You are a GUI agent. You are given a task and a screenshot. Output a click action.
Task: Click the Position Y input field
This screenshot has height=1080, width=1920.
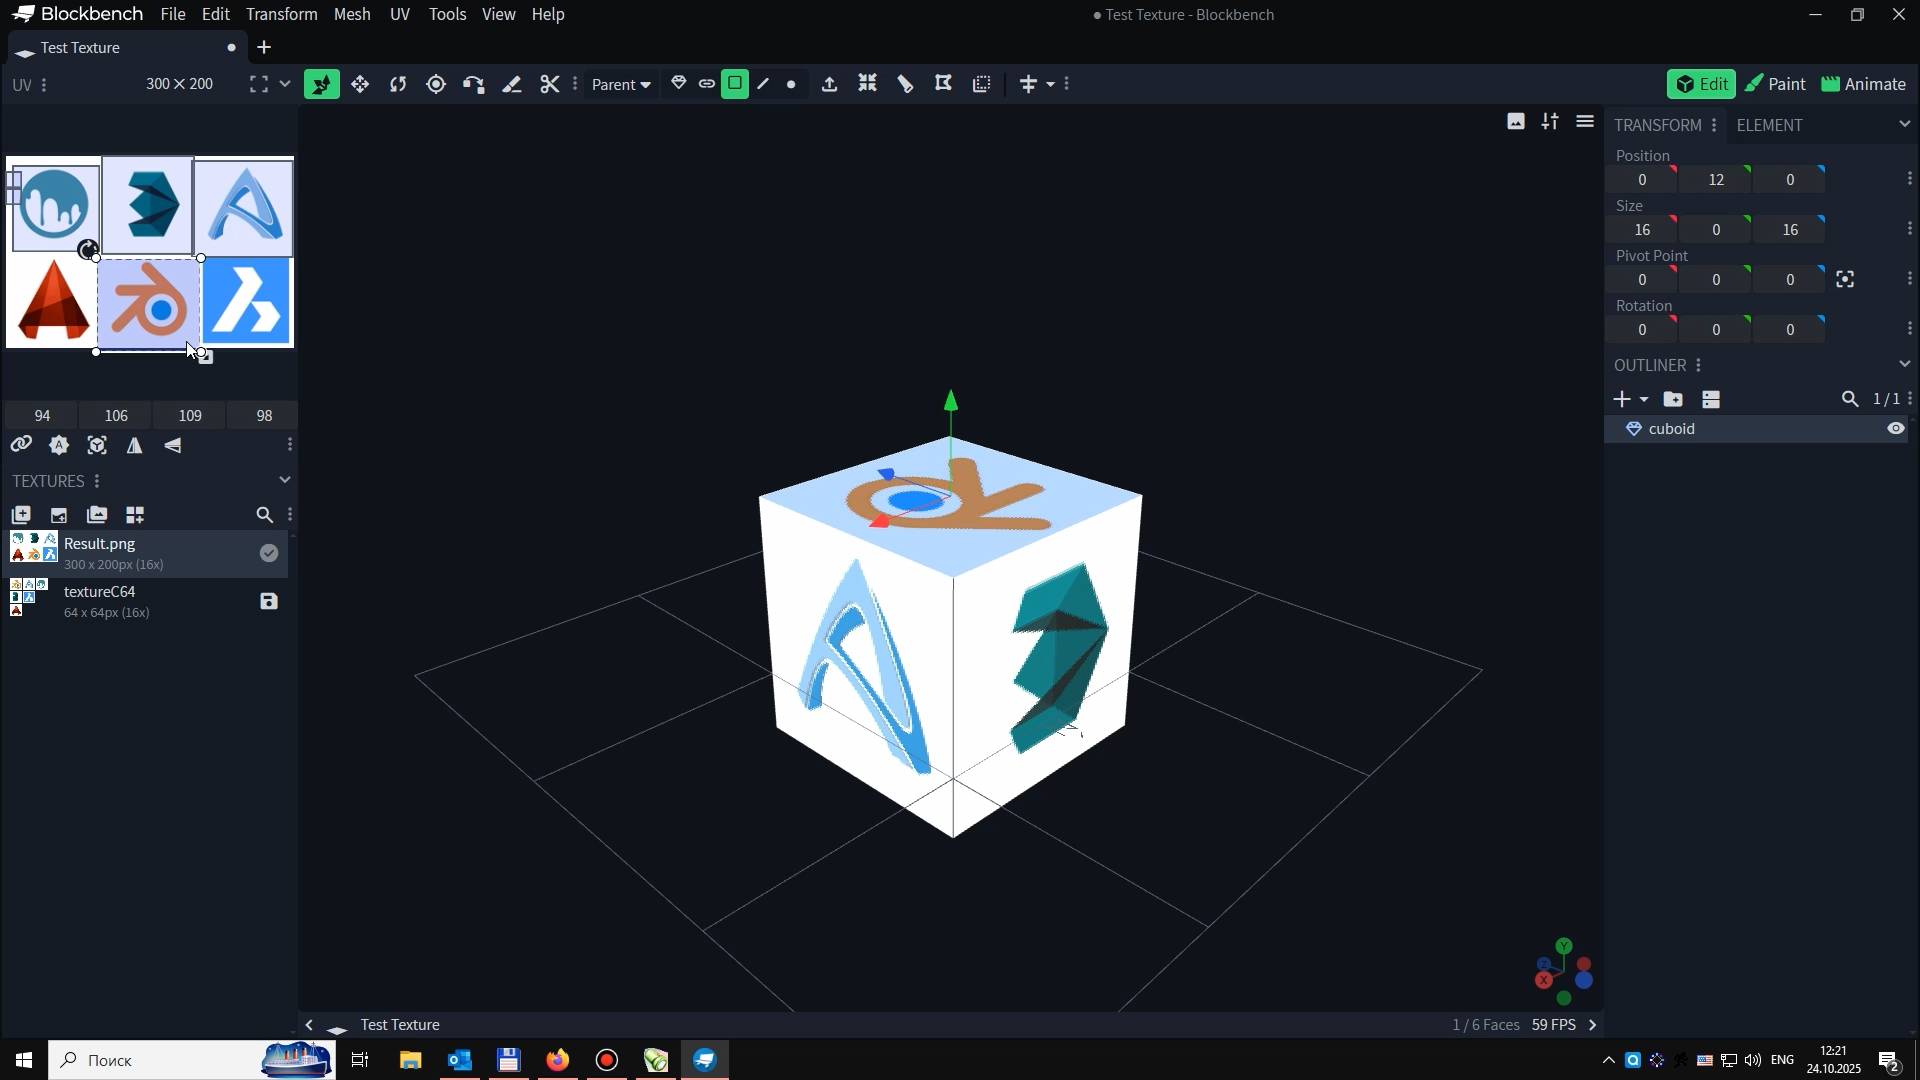click(1716, 180)
